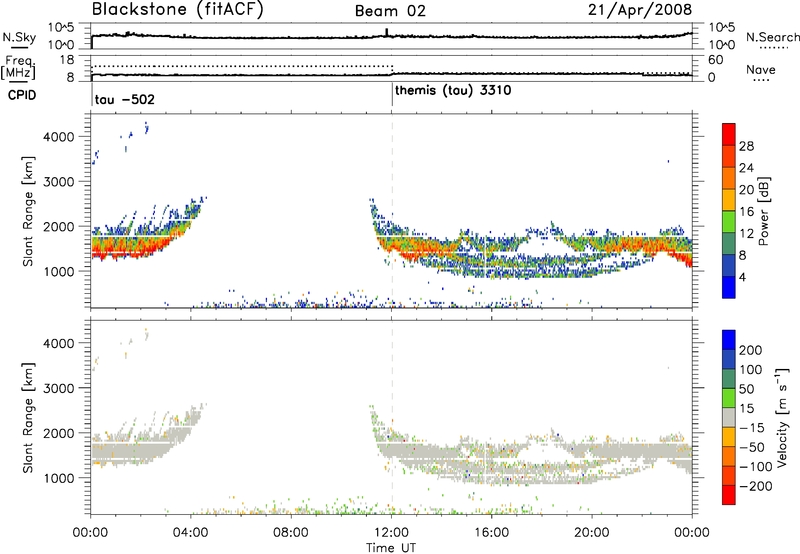Click the 04:00 time tick label

click(x=190, y=533)
